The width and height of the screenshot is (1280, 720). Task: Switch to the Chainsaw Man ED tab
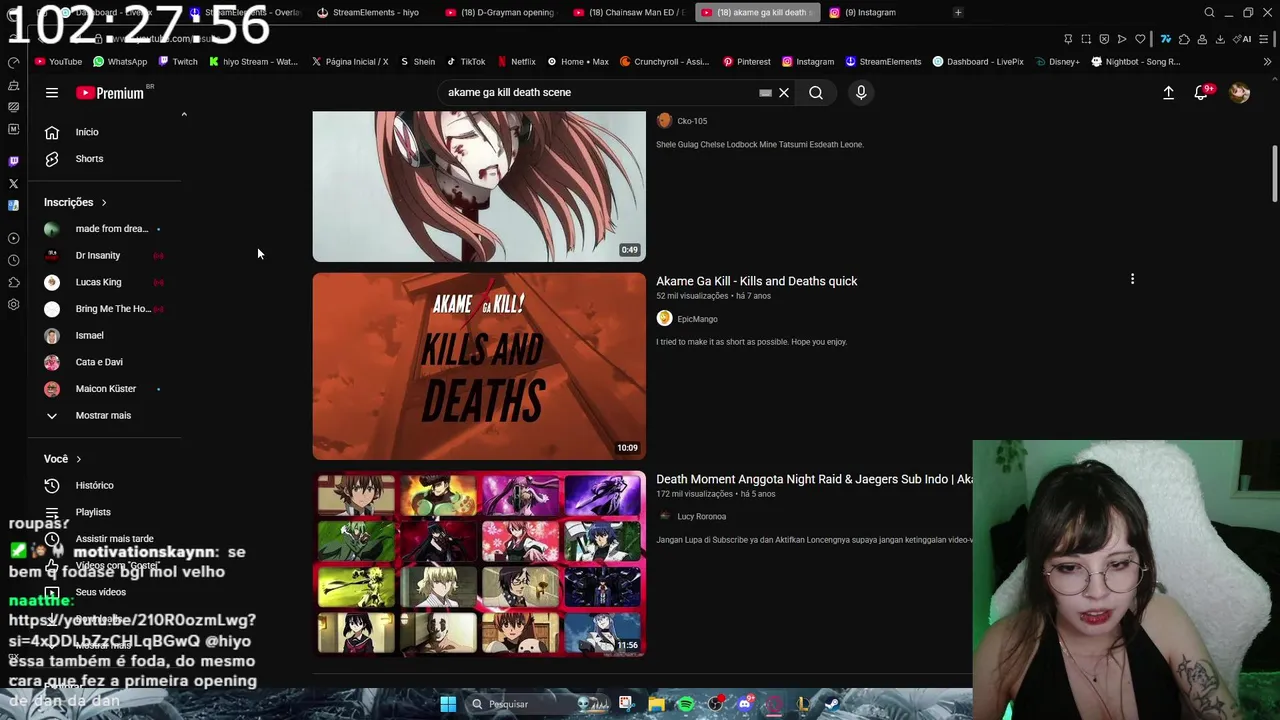coord(628,13)
